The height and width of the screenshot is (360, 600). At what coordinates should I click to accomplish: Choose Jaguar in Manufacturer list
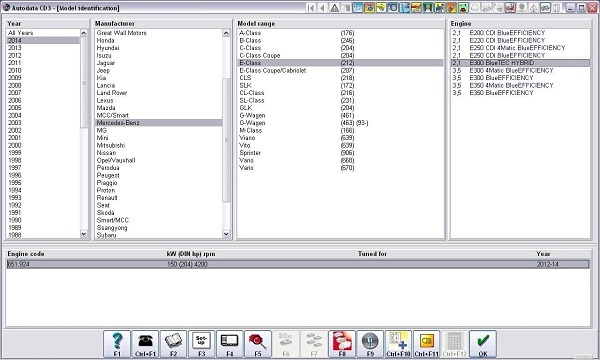[x=158, y=63]
